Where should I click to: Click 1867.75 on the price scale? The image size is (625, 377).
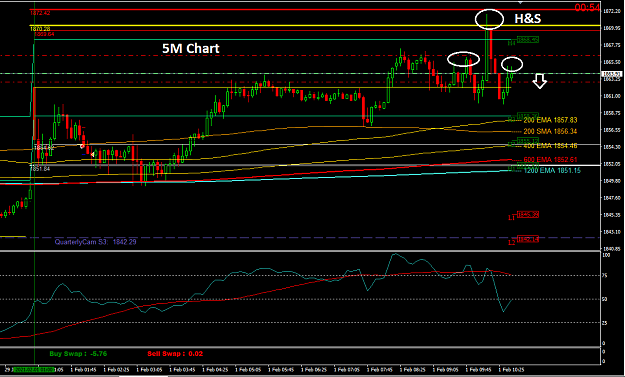611,45
